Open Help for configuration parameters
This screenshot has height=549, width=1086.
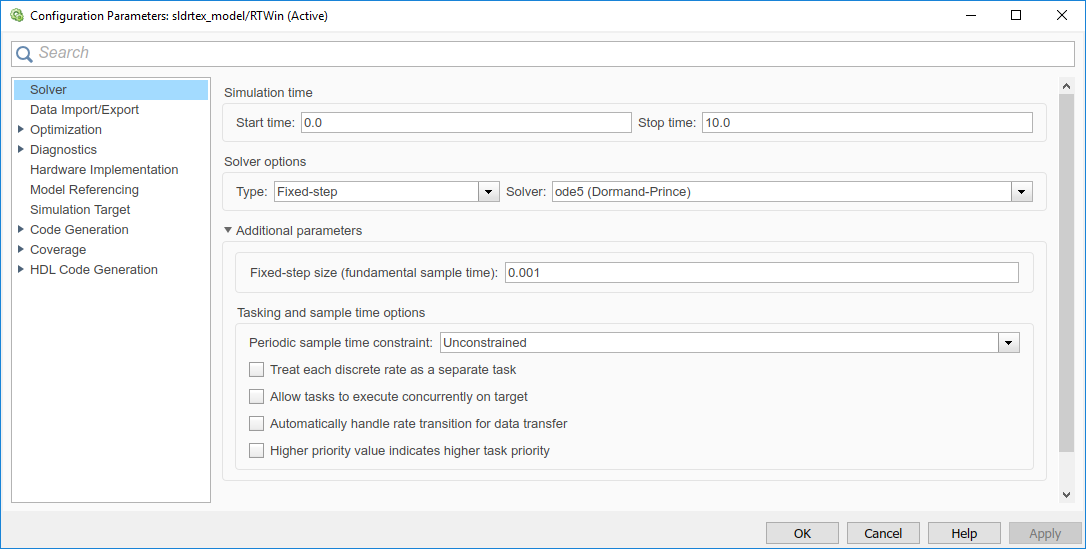(964, 533)
